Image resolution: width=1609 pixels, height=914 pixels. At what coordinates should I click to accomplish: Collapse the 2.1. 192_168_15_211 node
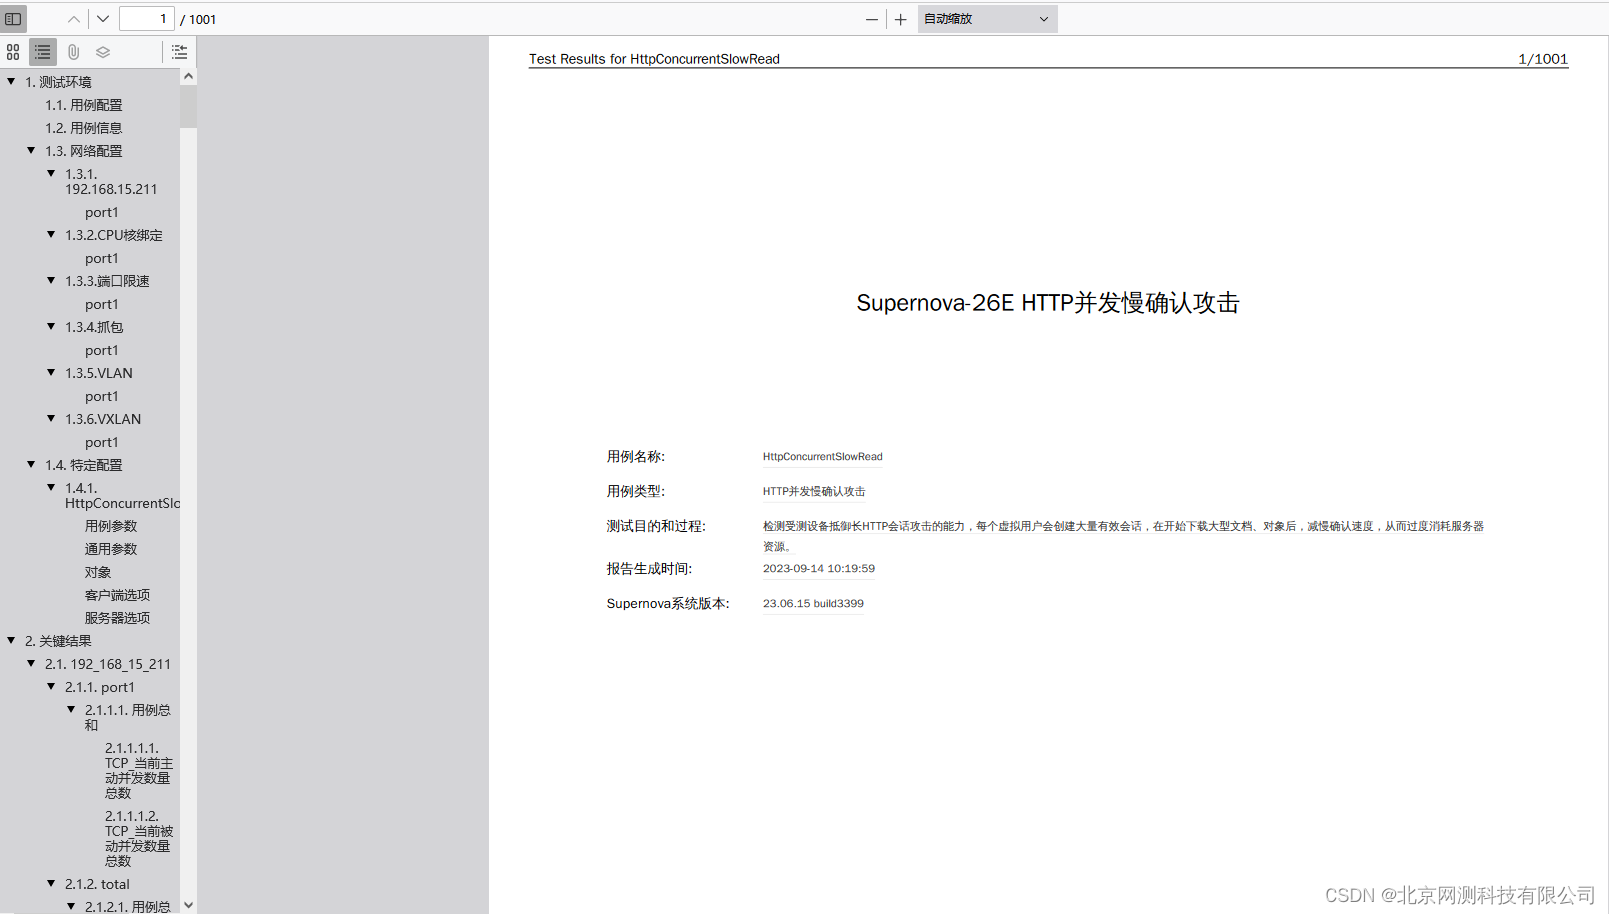coord(31,663)
